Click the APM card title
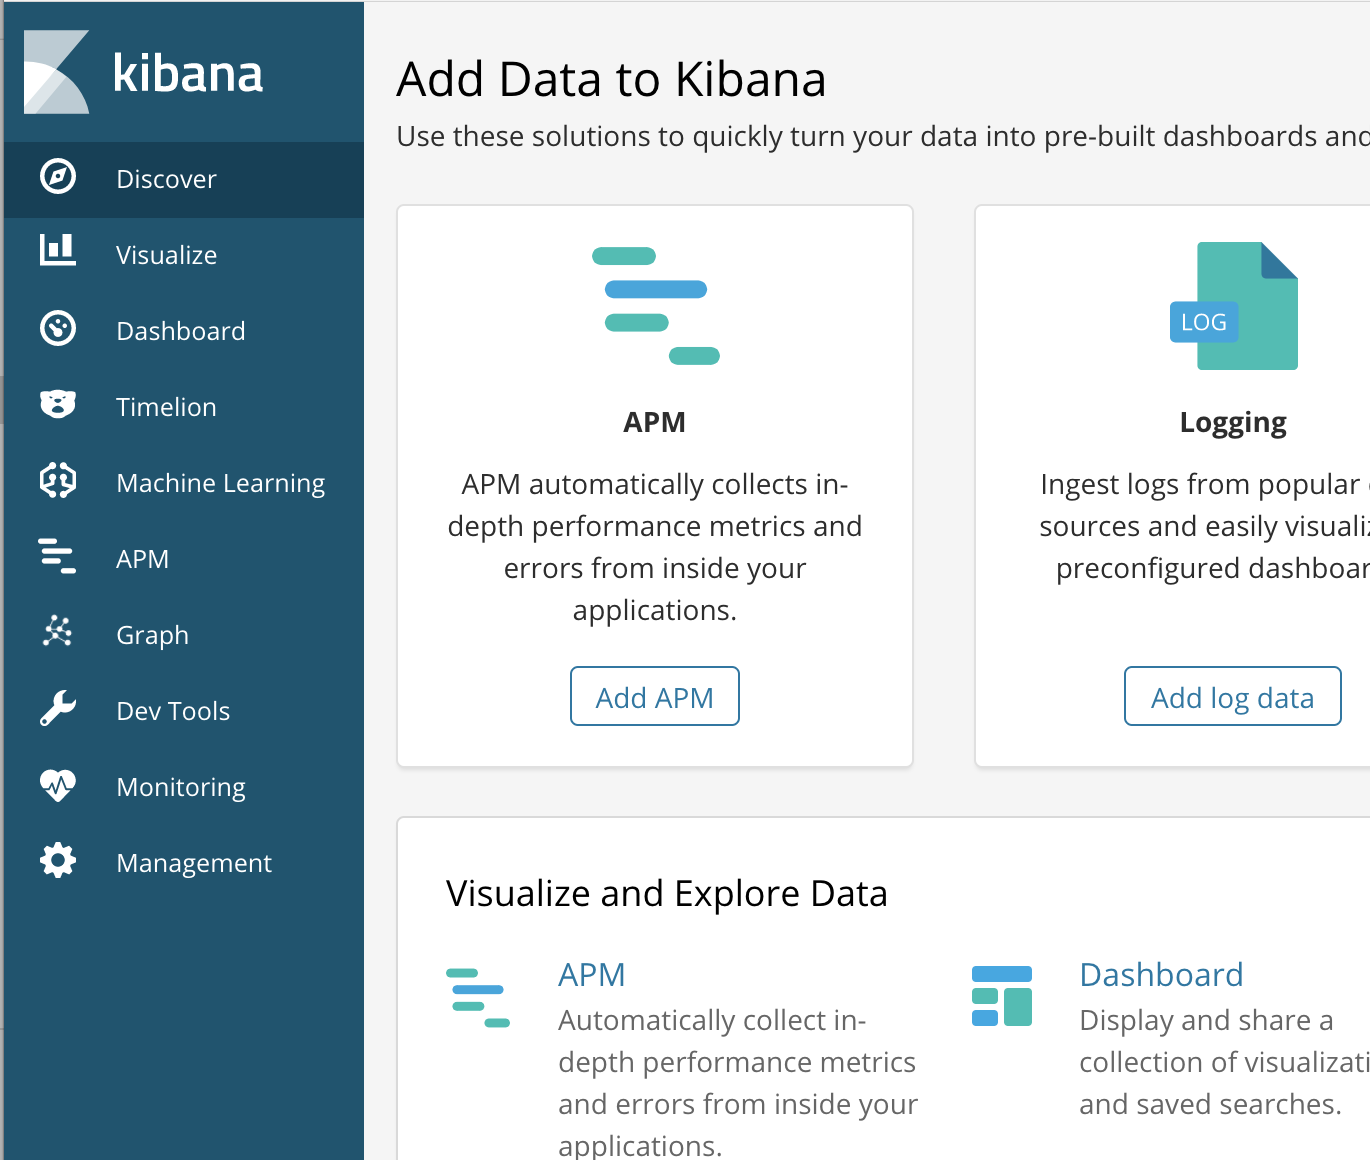 pos(655,422)
